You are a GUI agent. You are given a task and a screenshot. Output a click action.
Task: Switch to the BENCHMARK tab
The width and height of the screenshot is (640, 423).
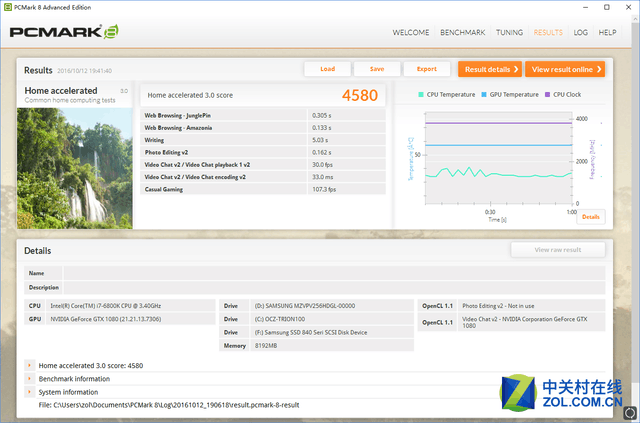tap(462, 32)
